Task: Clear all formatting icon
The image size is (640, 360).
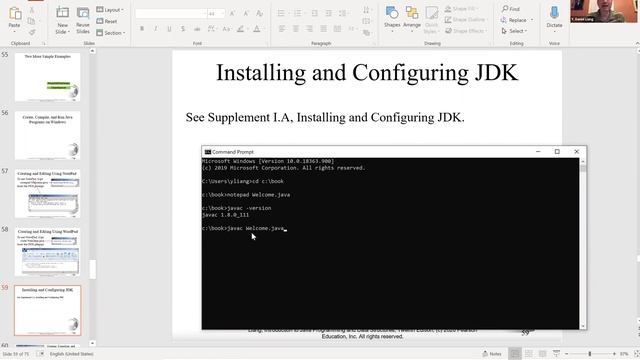Action: pos(260,14)
